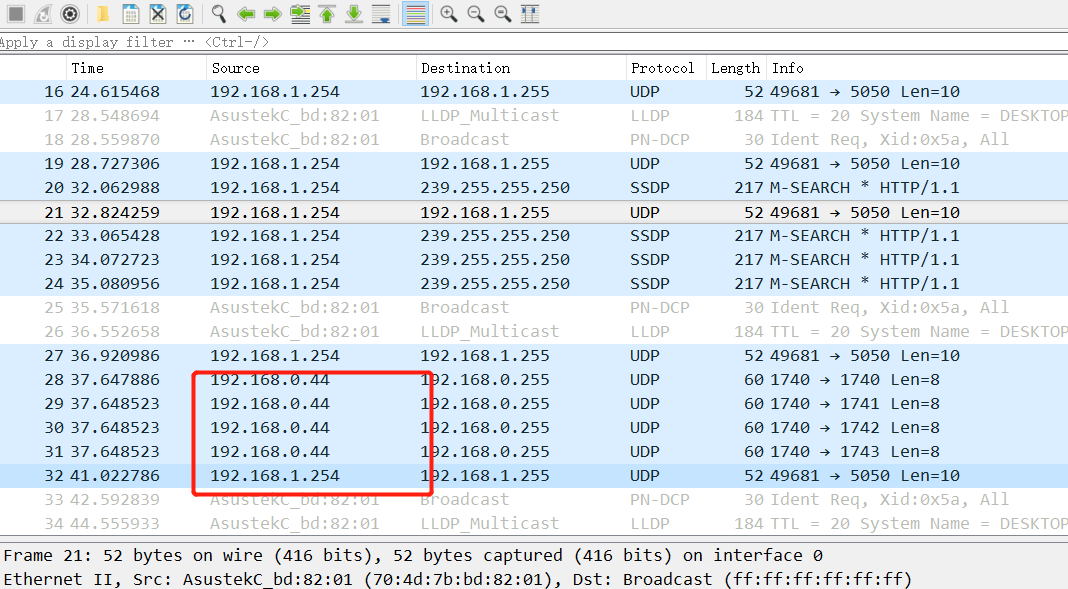Zoom out main window text

(x=475, y=14)
